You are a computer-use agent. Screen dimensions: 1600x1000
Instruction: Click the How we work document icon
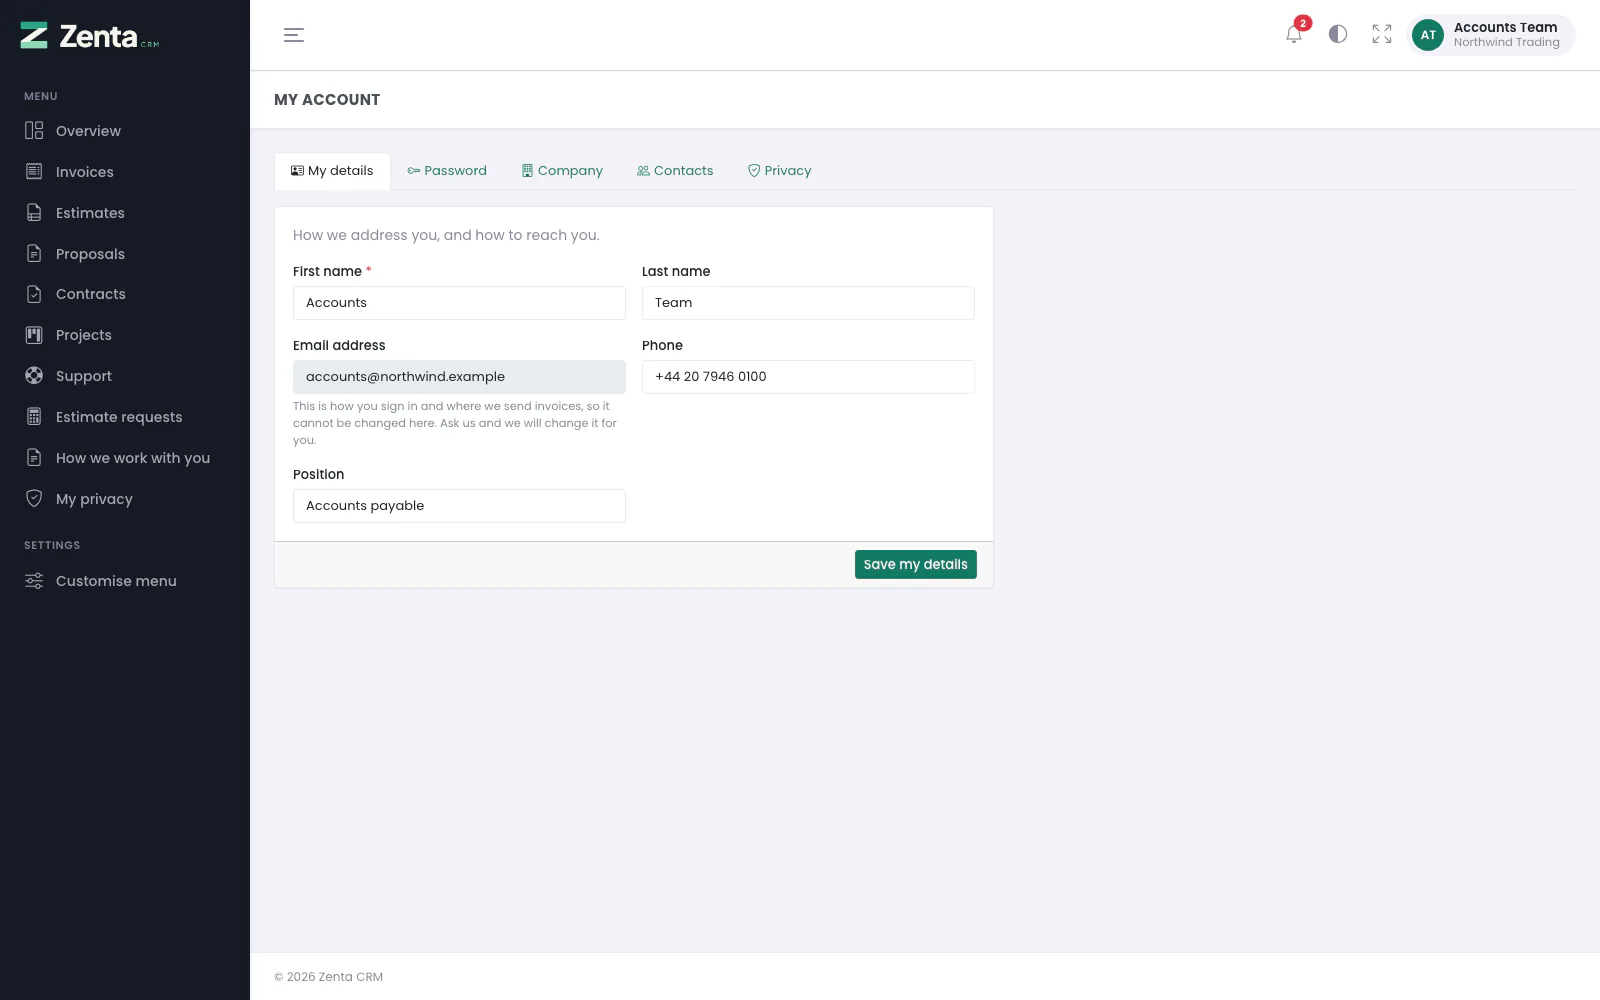pos(34,457)
